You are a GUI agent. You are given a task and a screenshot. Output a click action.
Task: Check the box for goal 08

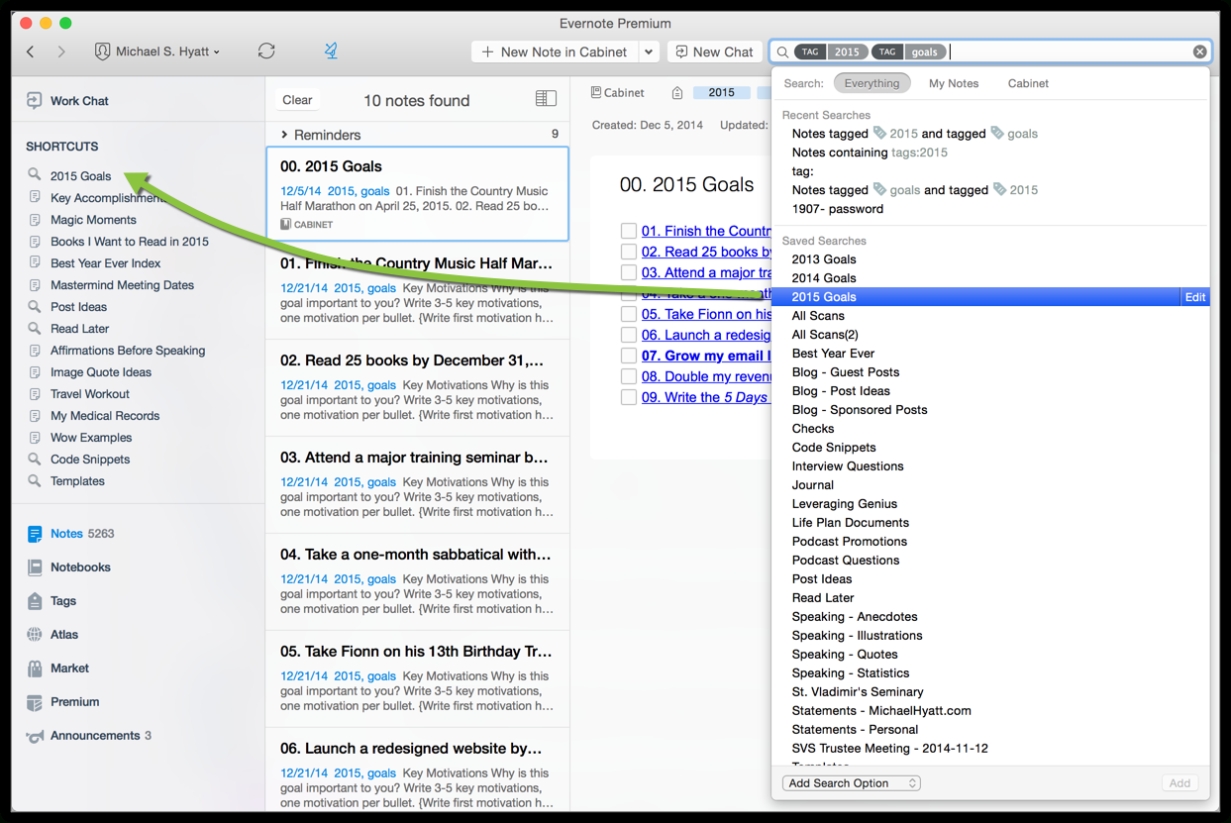(x=628, y=376)
